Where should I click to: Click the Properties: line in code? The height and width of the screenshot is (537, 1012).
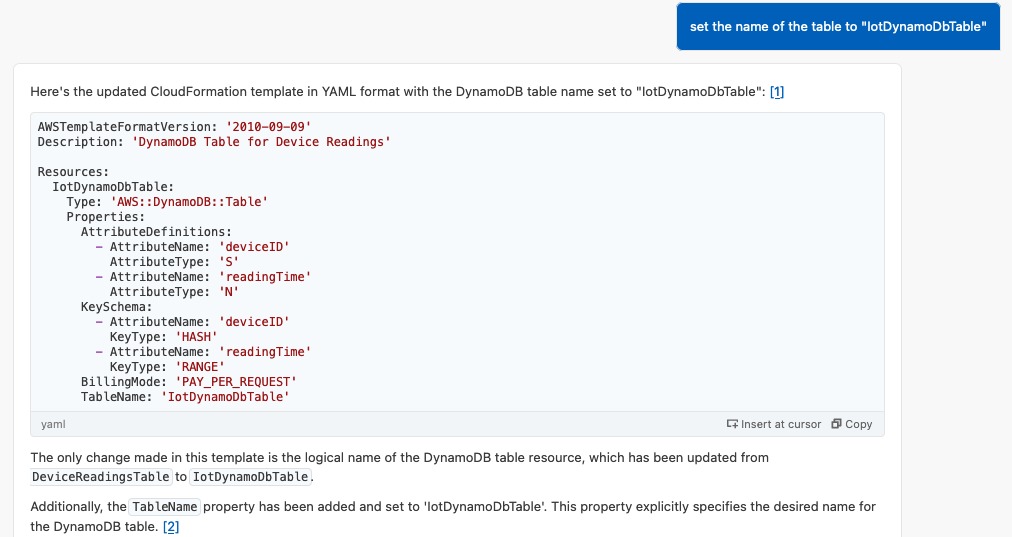(106, 217)
